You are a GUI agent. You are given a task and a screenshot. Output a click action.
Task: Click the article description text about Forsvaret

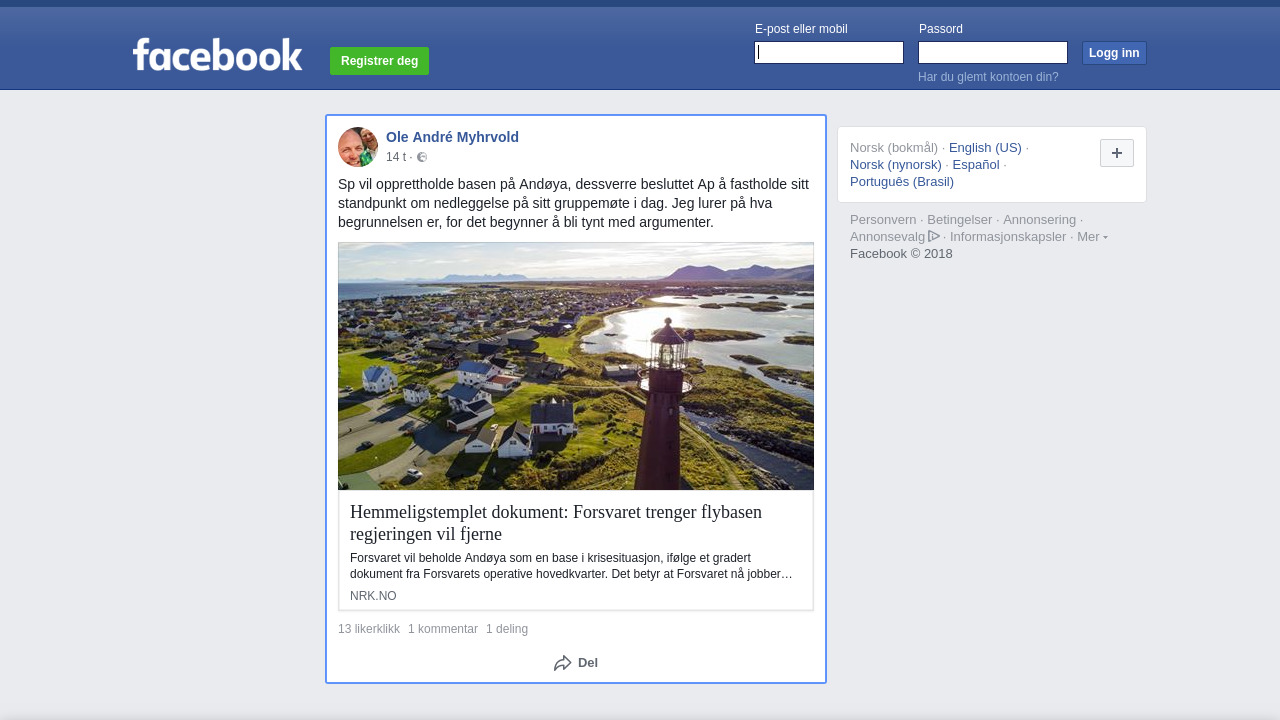[571, 566]
